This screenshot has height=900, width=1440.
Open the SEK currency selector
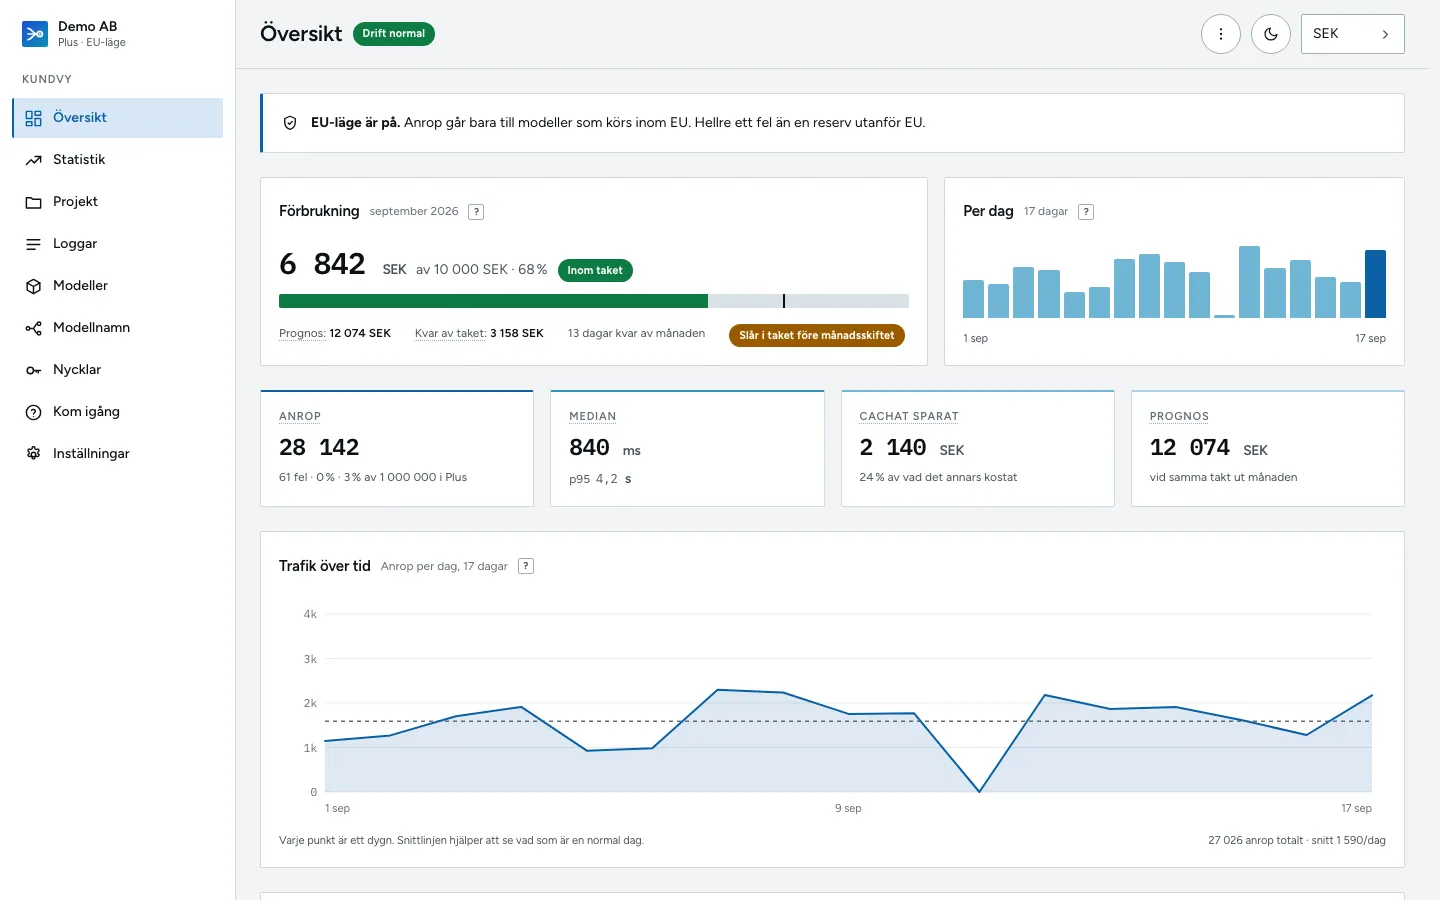1352,34
